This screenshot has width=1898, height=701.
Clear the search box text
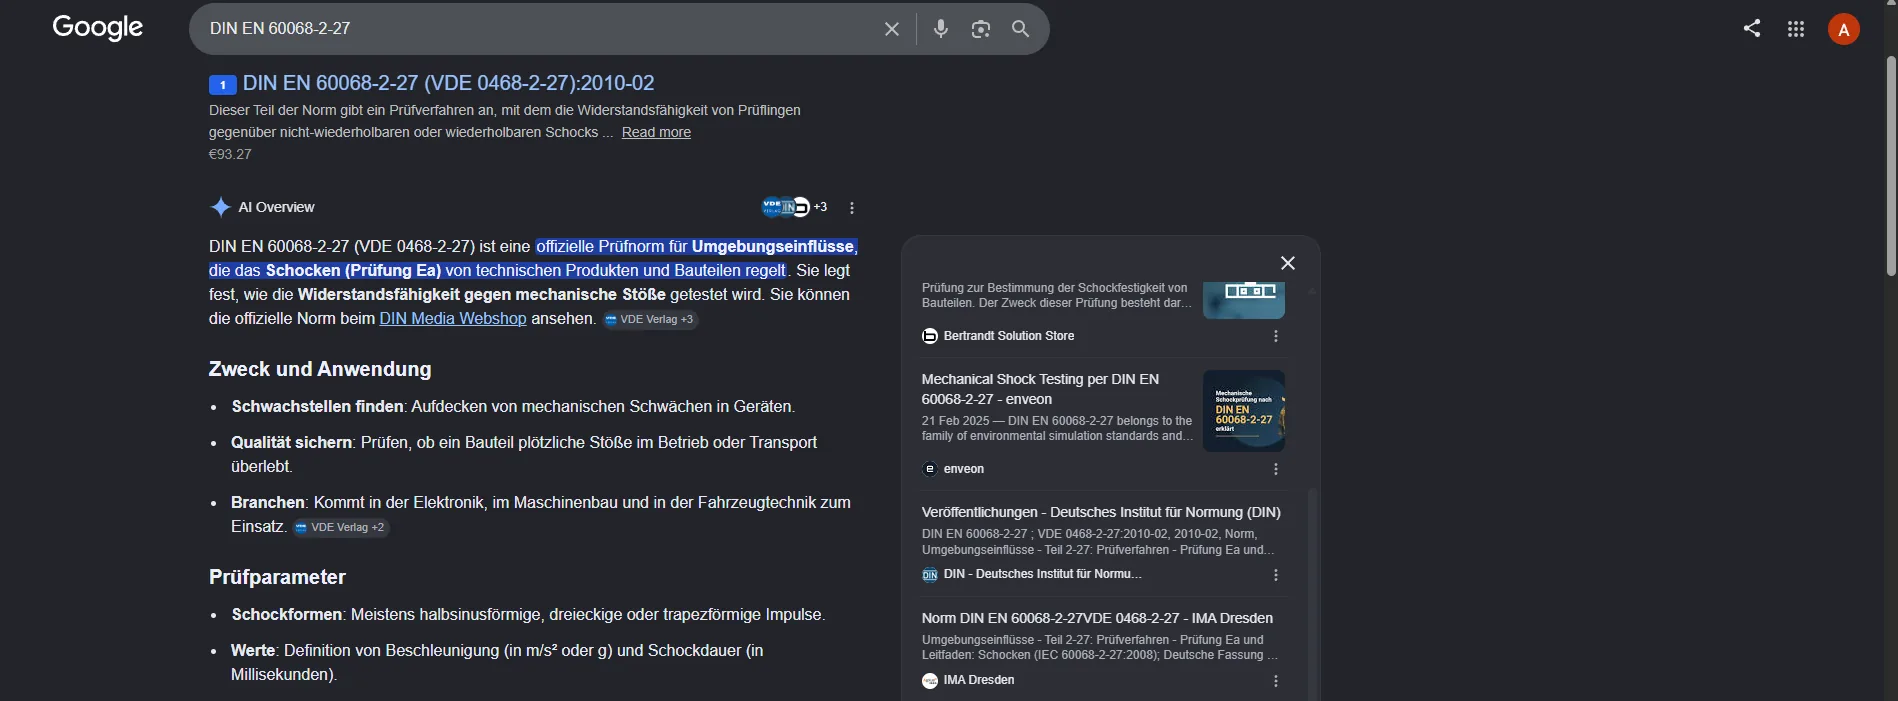pos(892,29)
